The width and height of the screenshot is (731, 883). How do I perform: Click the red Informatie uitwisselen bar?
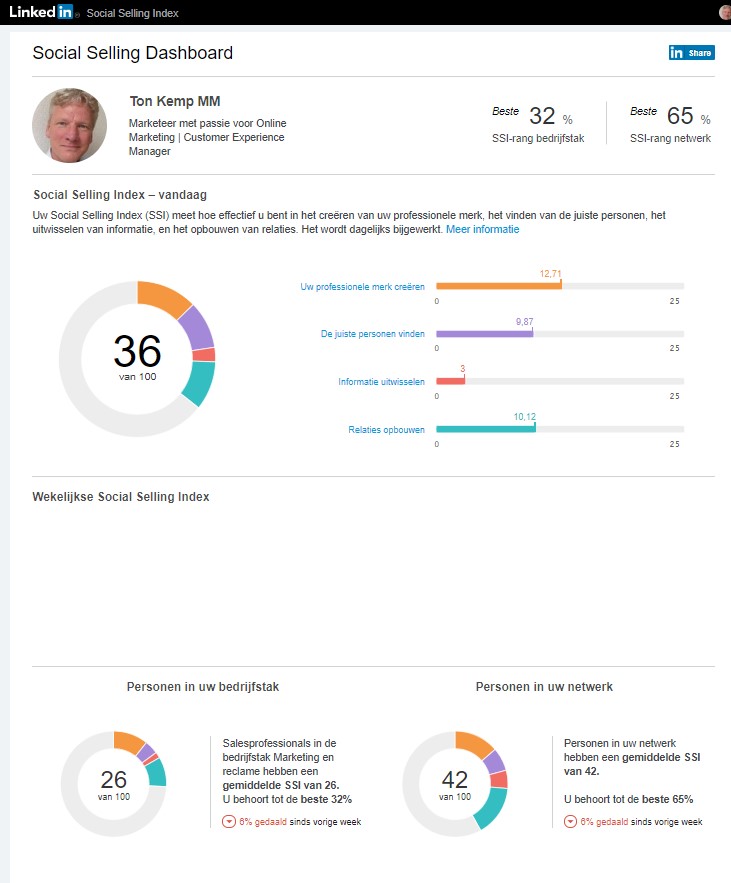click(450, 381)
